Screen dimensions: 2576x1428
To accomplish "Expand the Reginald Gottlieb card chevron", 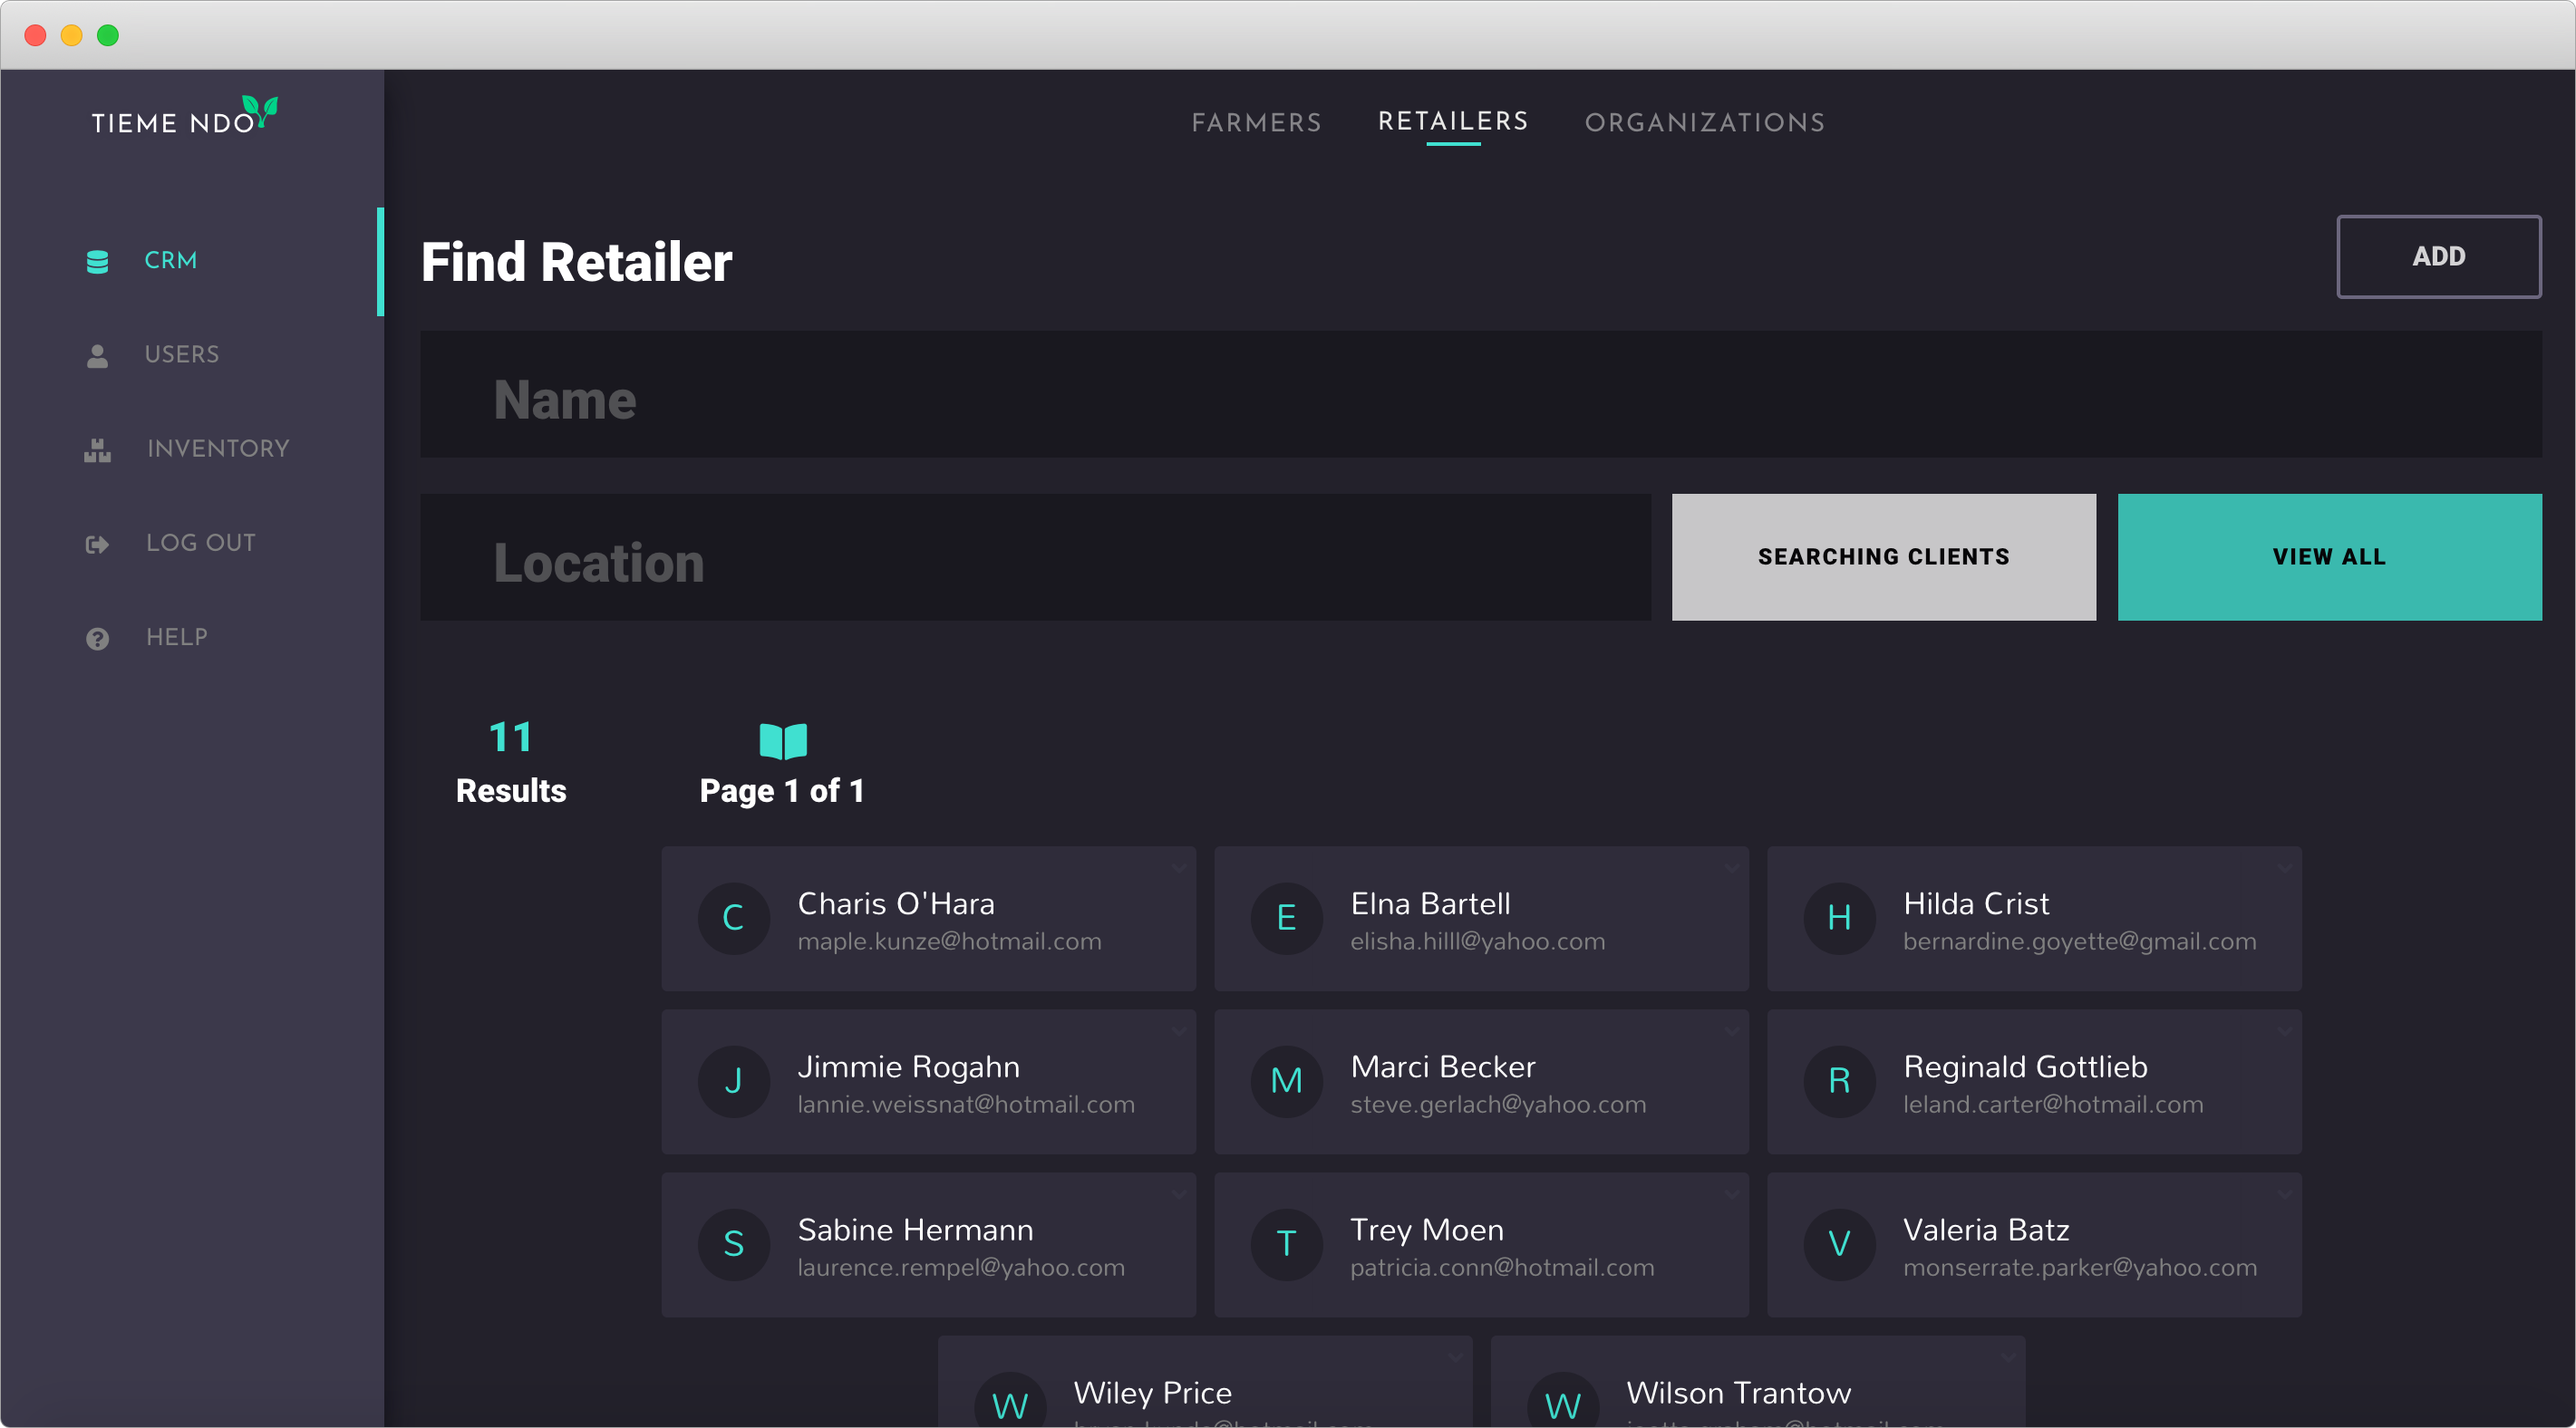I will click(2285, 1031).
